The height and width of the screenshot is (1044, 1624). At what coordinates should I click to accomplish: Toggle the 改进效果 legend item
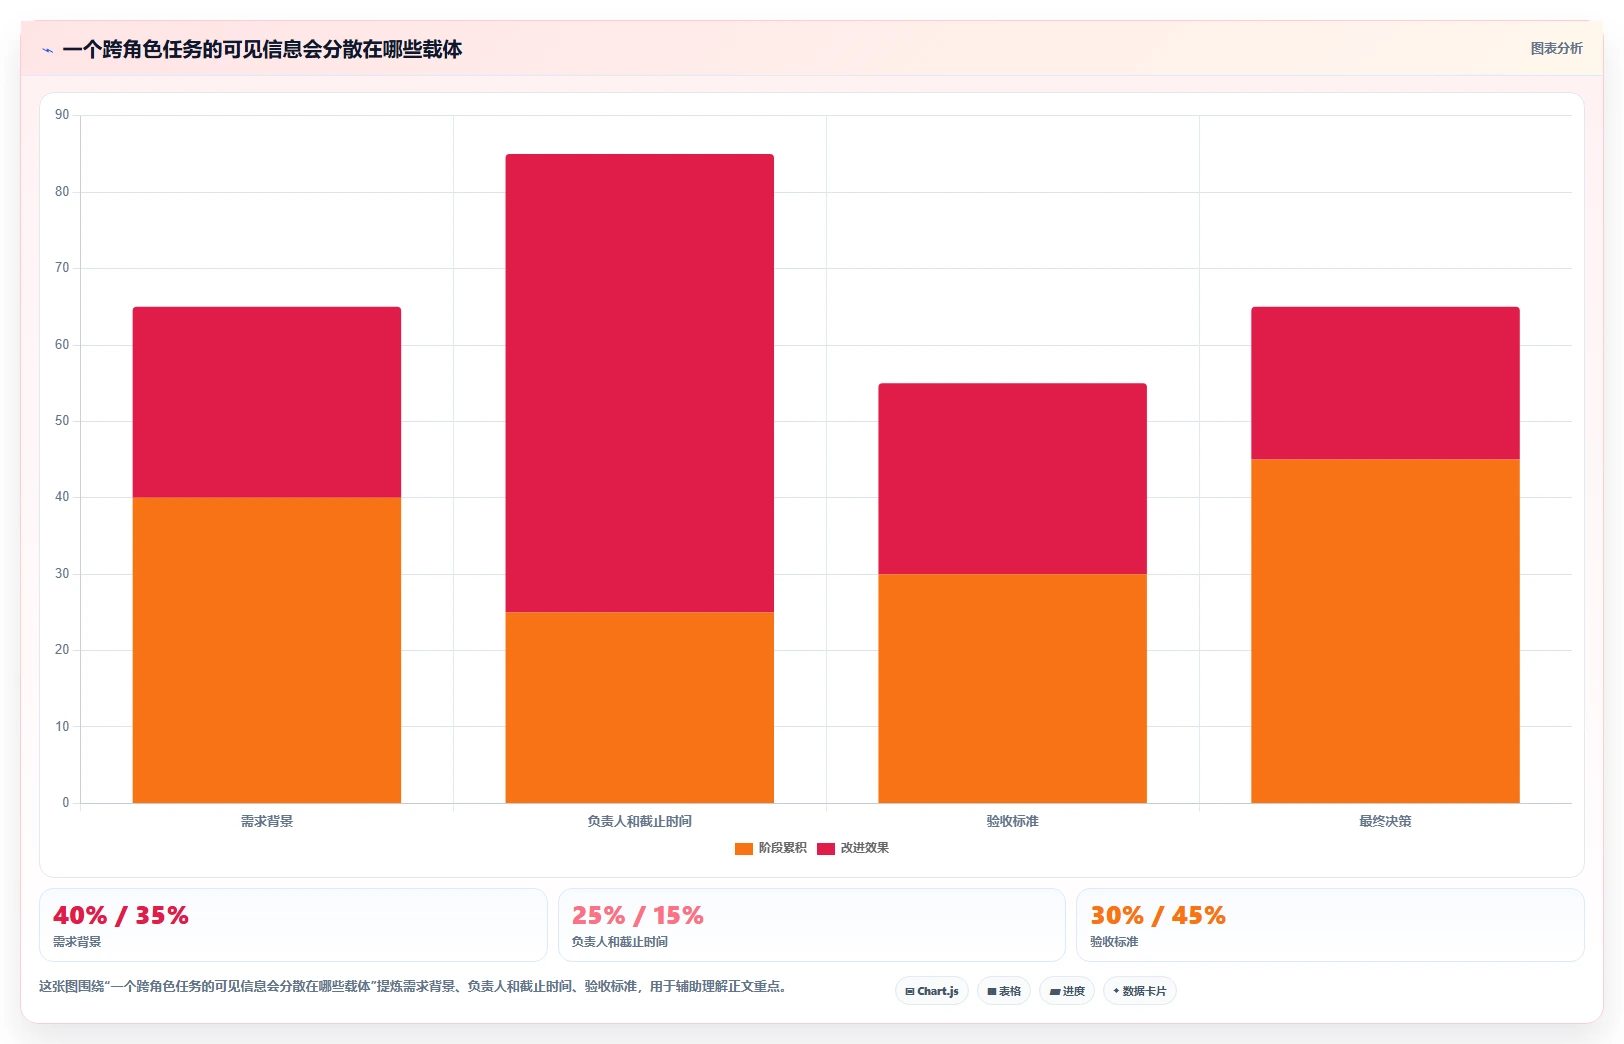[x=853, y=848]
